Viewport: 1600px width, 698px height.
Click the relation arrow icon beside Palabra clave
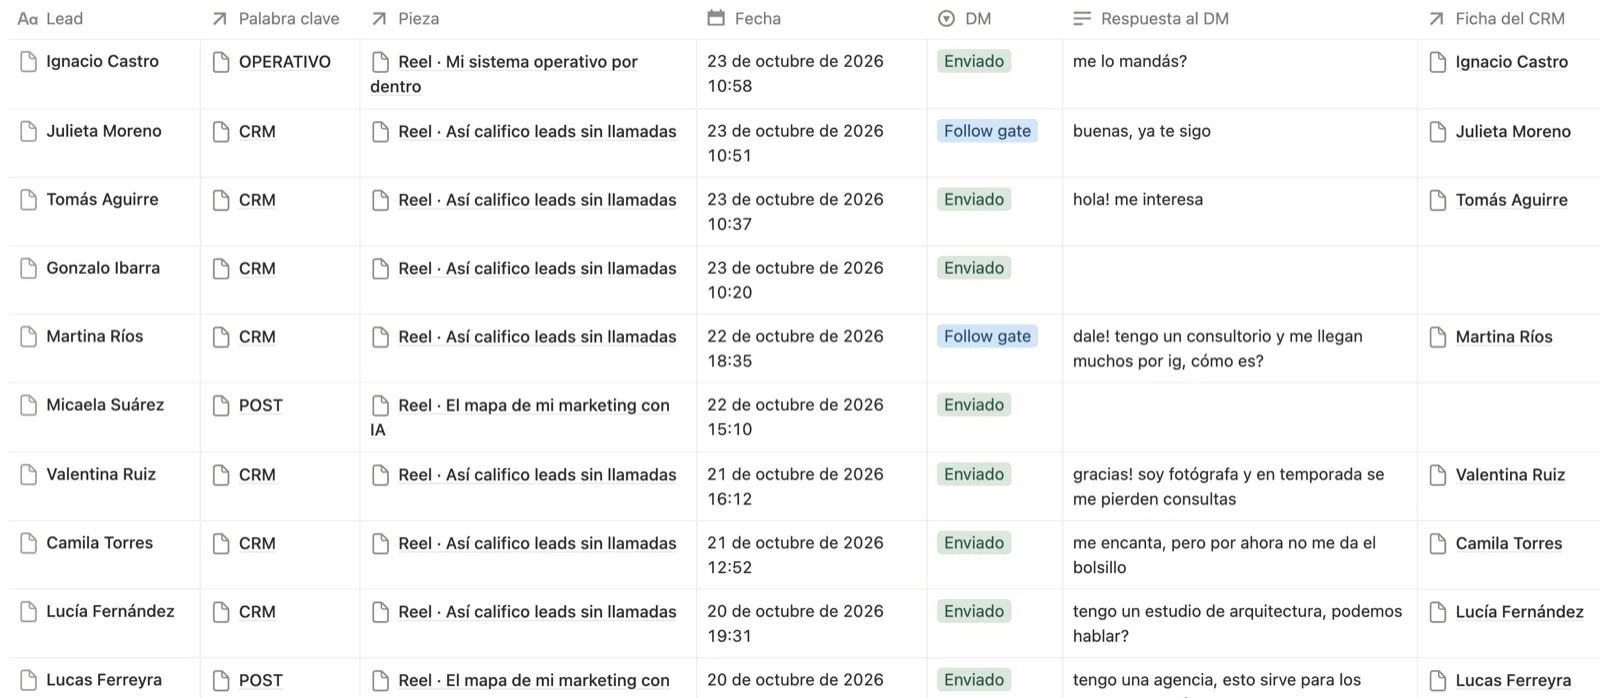tap(220, 18)
